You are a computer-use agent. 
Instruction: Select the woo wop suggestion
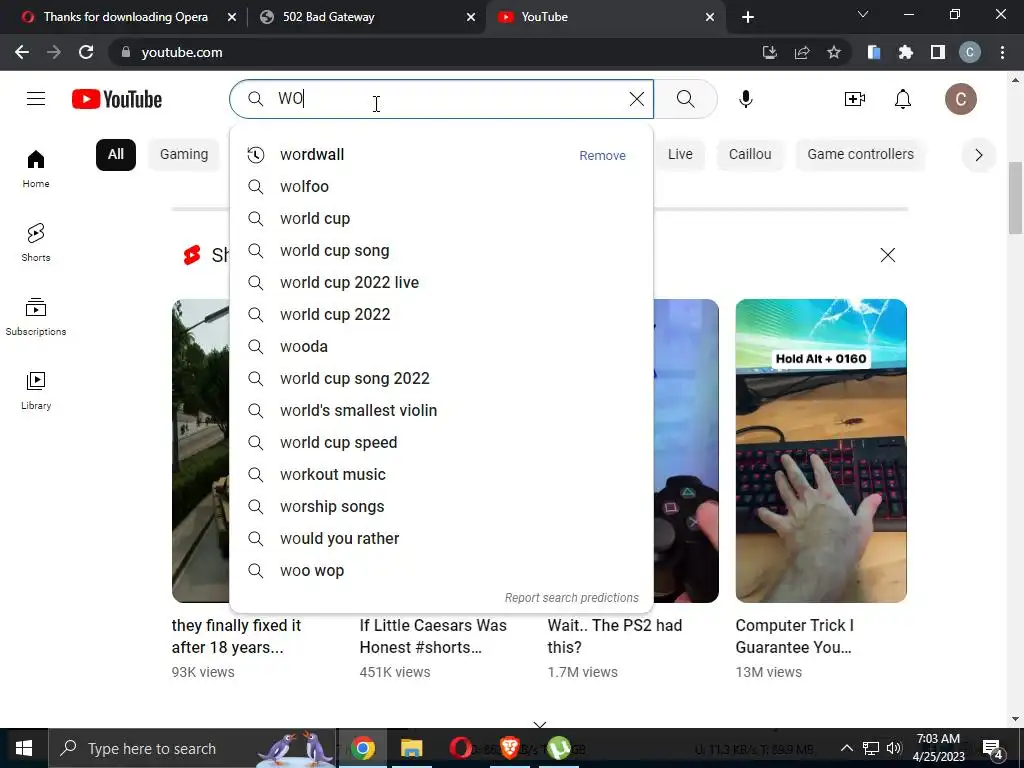click(x=441, y=571)
